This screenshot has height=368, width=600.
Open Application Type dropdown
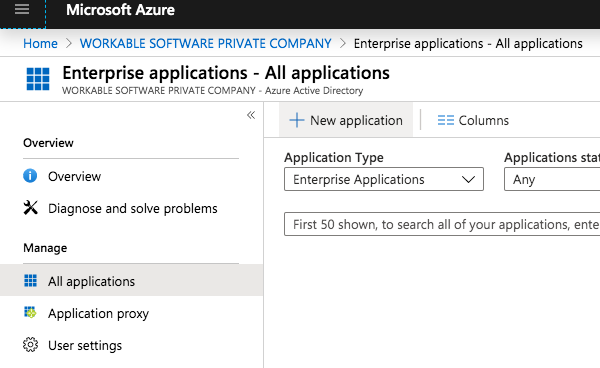point(384,179)
